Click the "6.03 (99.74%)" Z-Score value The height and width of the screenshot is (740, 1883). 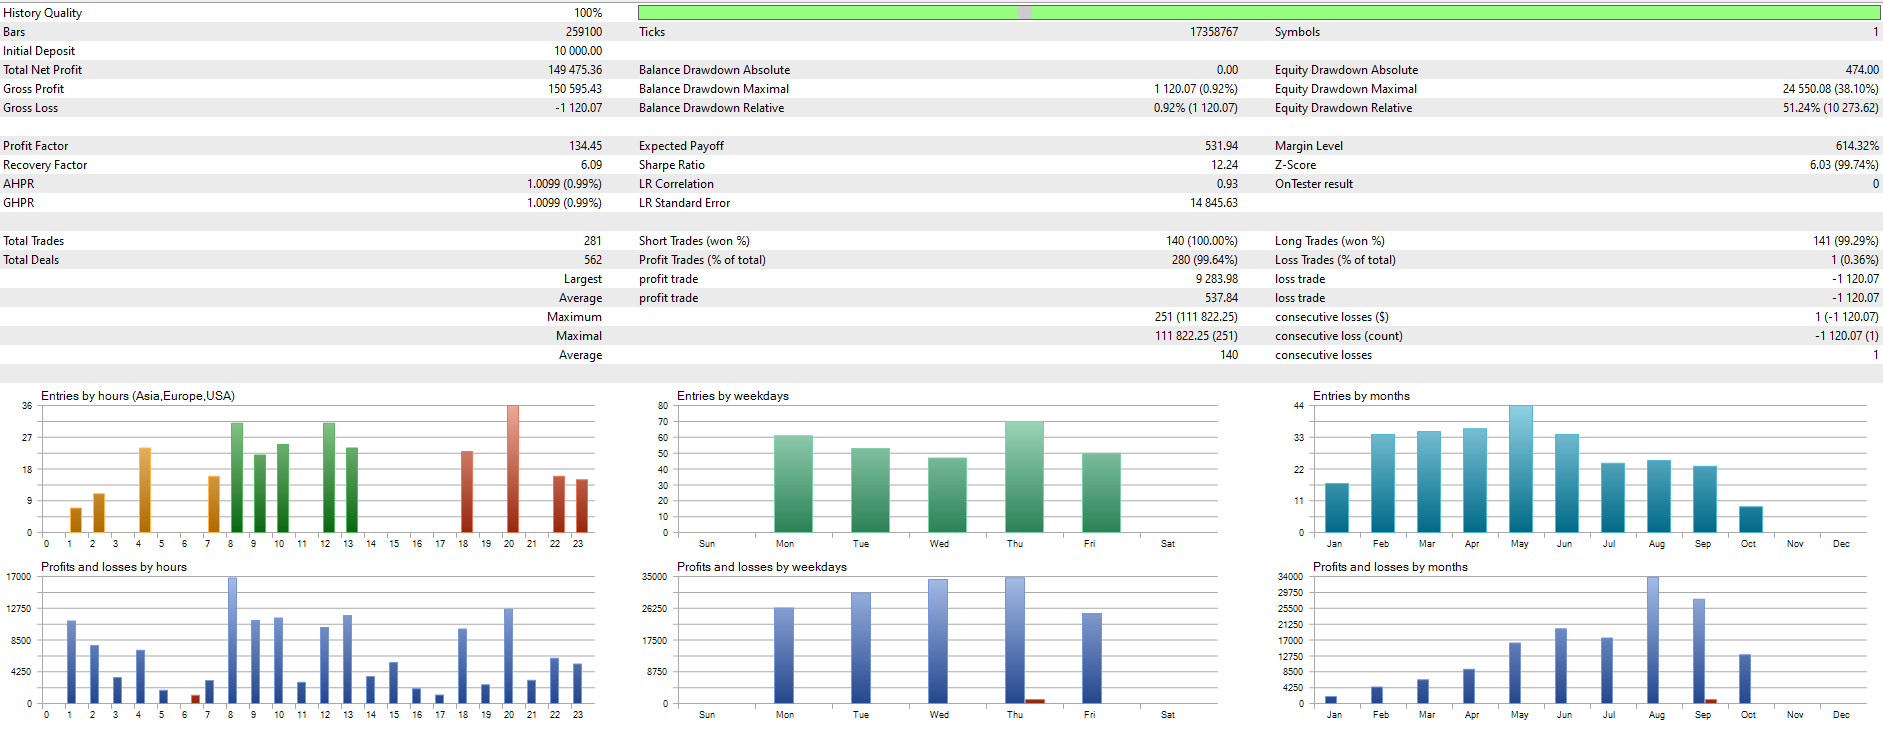click(x=1844, y=165)
